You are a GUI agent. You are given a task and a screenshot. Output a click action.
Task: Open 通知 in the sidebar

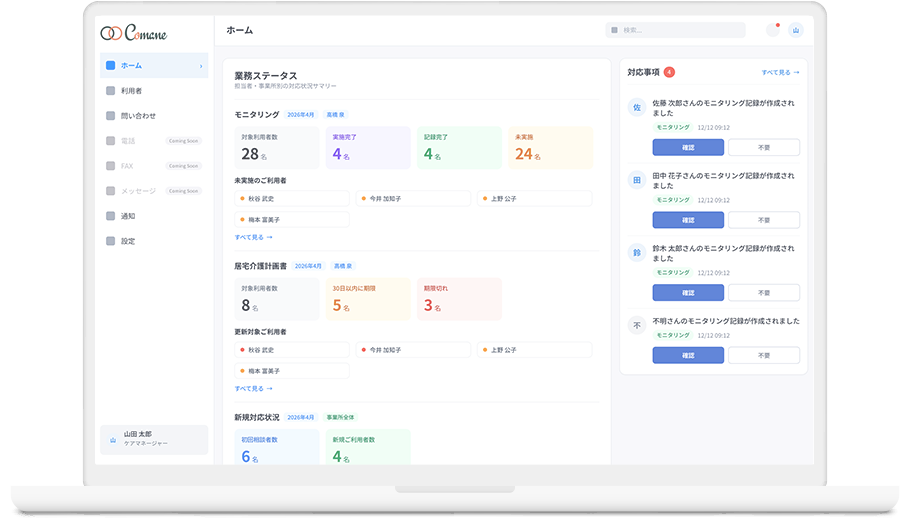(x=154, y=216)
